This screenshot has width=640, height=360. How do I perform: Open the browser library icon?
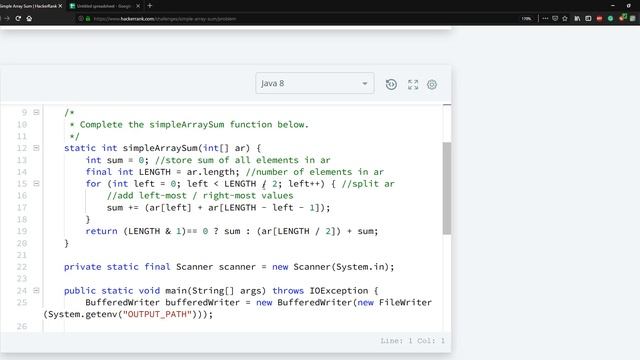tap(577, 18)
